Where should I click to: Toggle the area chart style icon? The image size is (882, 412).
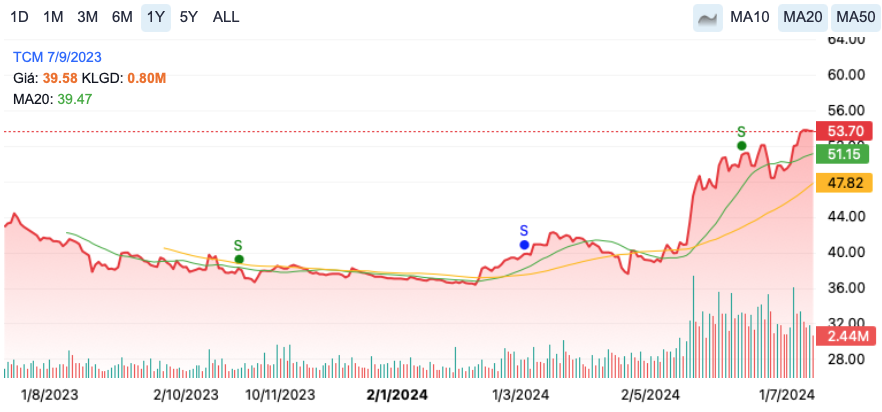pos(708,17)
